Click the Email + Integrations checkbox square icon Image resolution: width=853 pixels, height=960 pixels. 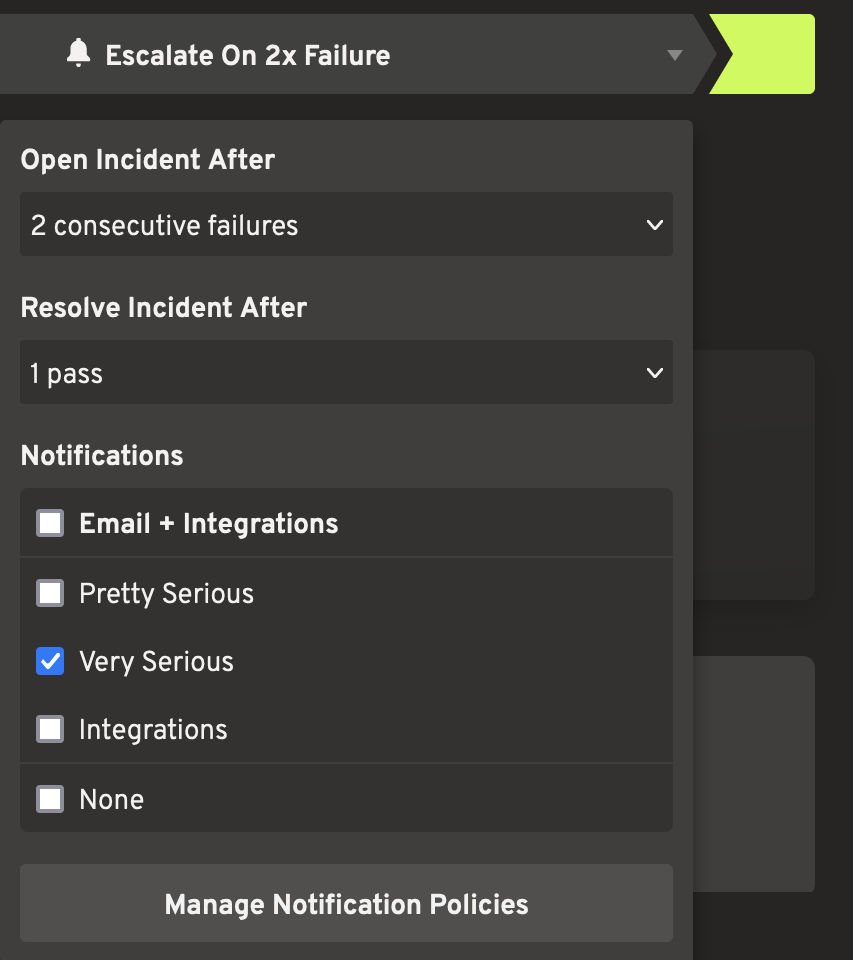click(50, 522)
